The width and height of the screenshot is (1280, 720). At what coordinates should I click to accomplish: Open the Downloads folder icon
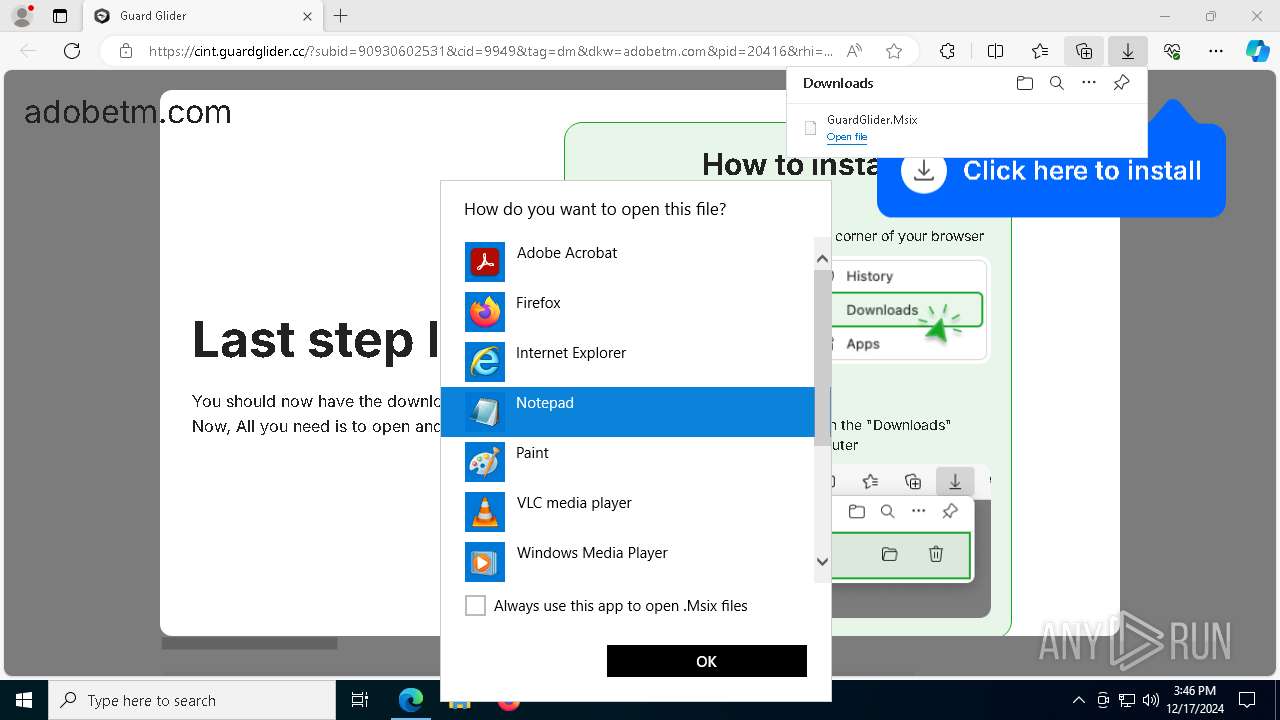tap(1024, 83)
